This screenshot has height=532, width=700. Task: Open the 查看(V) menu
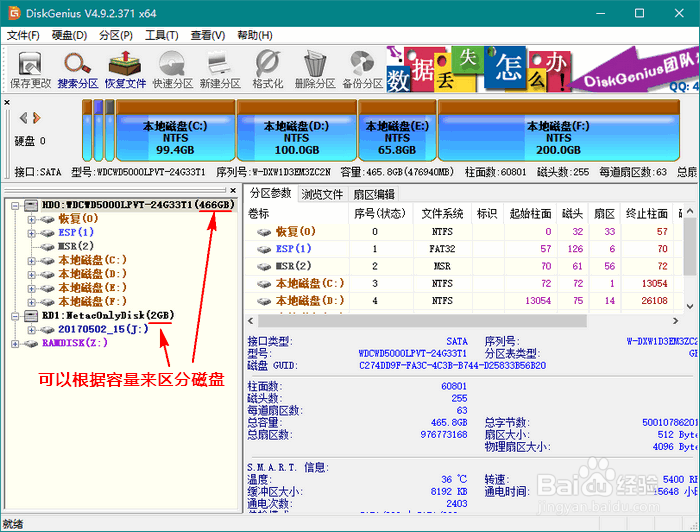(208, 35)
